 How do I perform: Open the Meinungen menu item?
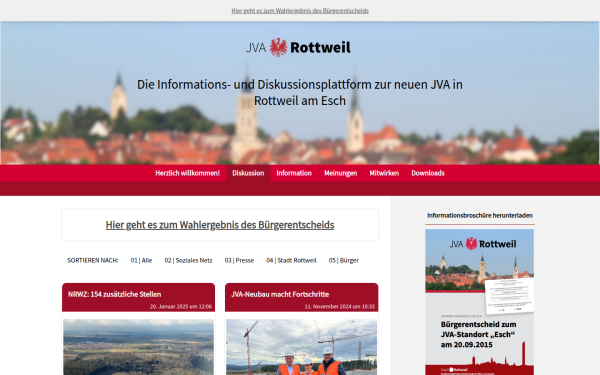tap(341, 173)
